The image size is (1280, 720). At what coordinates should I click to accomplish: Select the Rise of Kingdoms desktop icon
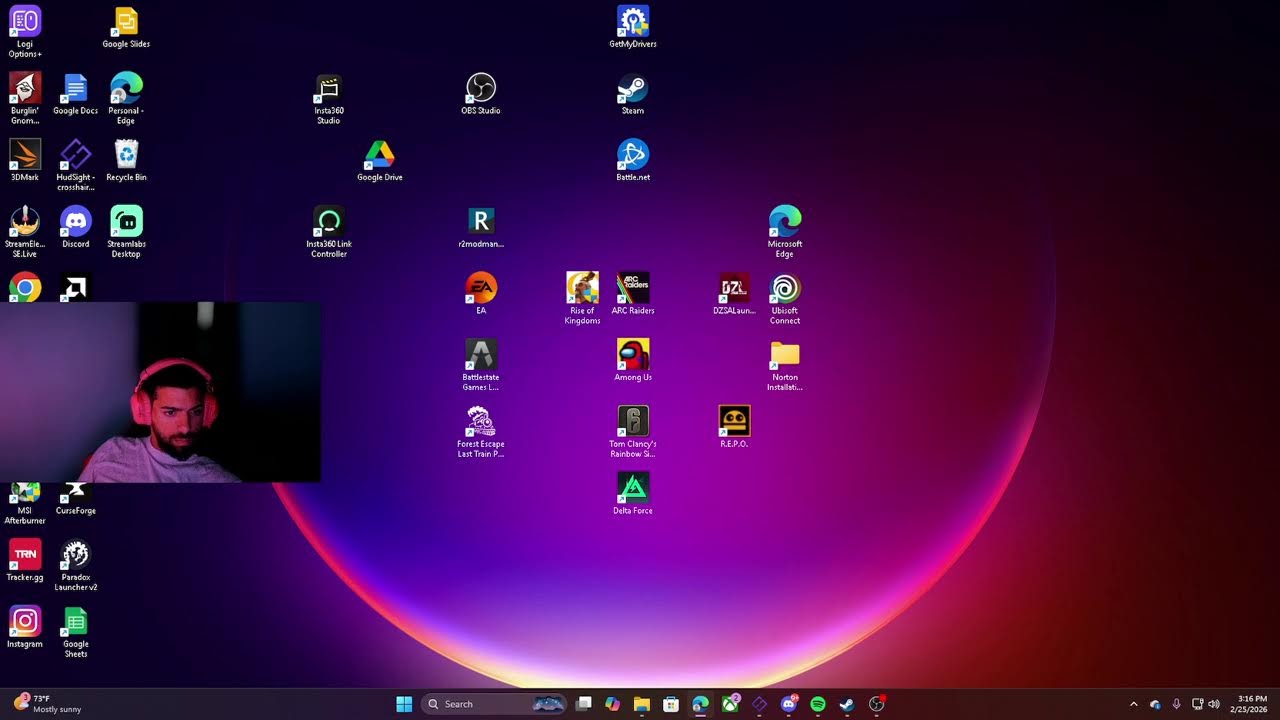click(582, 298)
